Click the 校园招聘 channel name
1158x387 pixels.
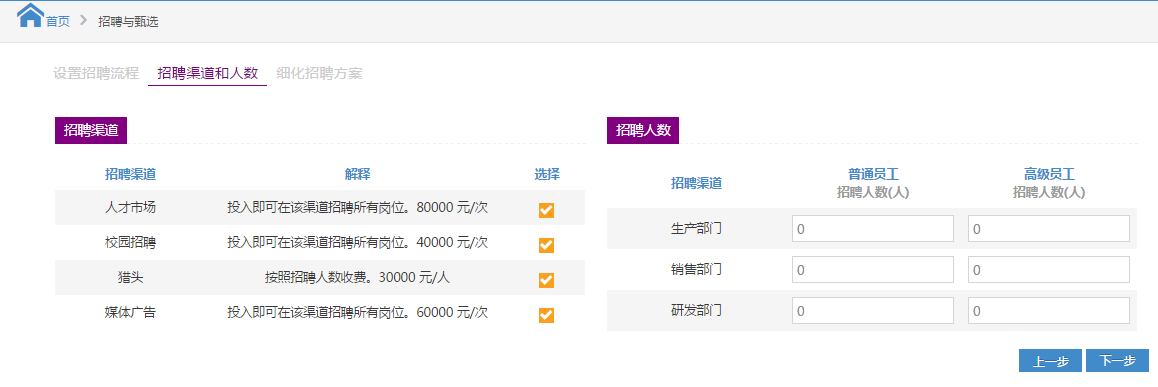click(x=130, y=242)
